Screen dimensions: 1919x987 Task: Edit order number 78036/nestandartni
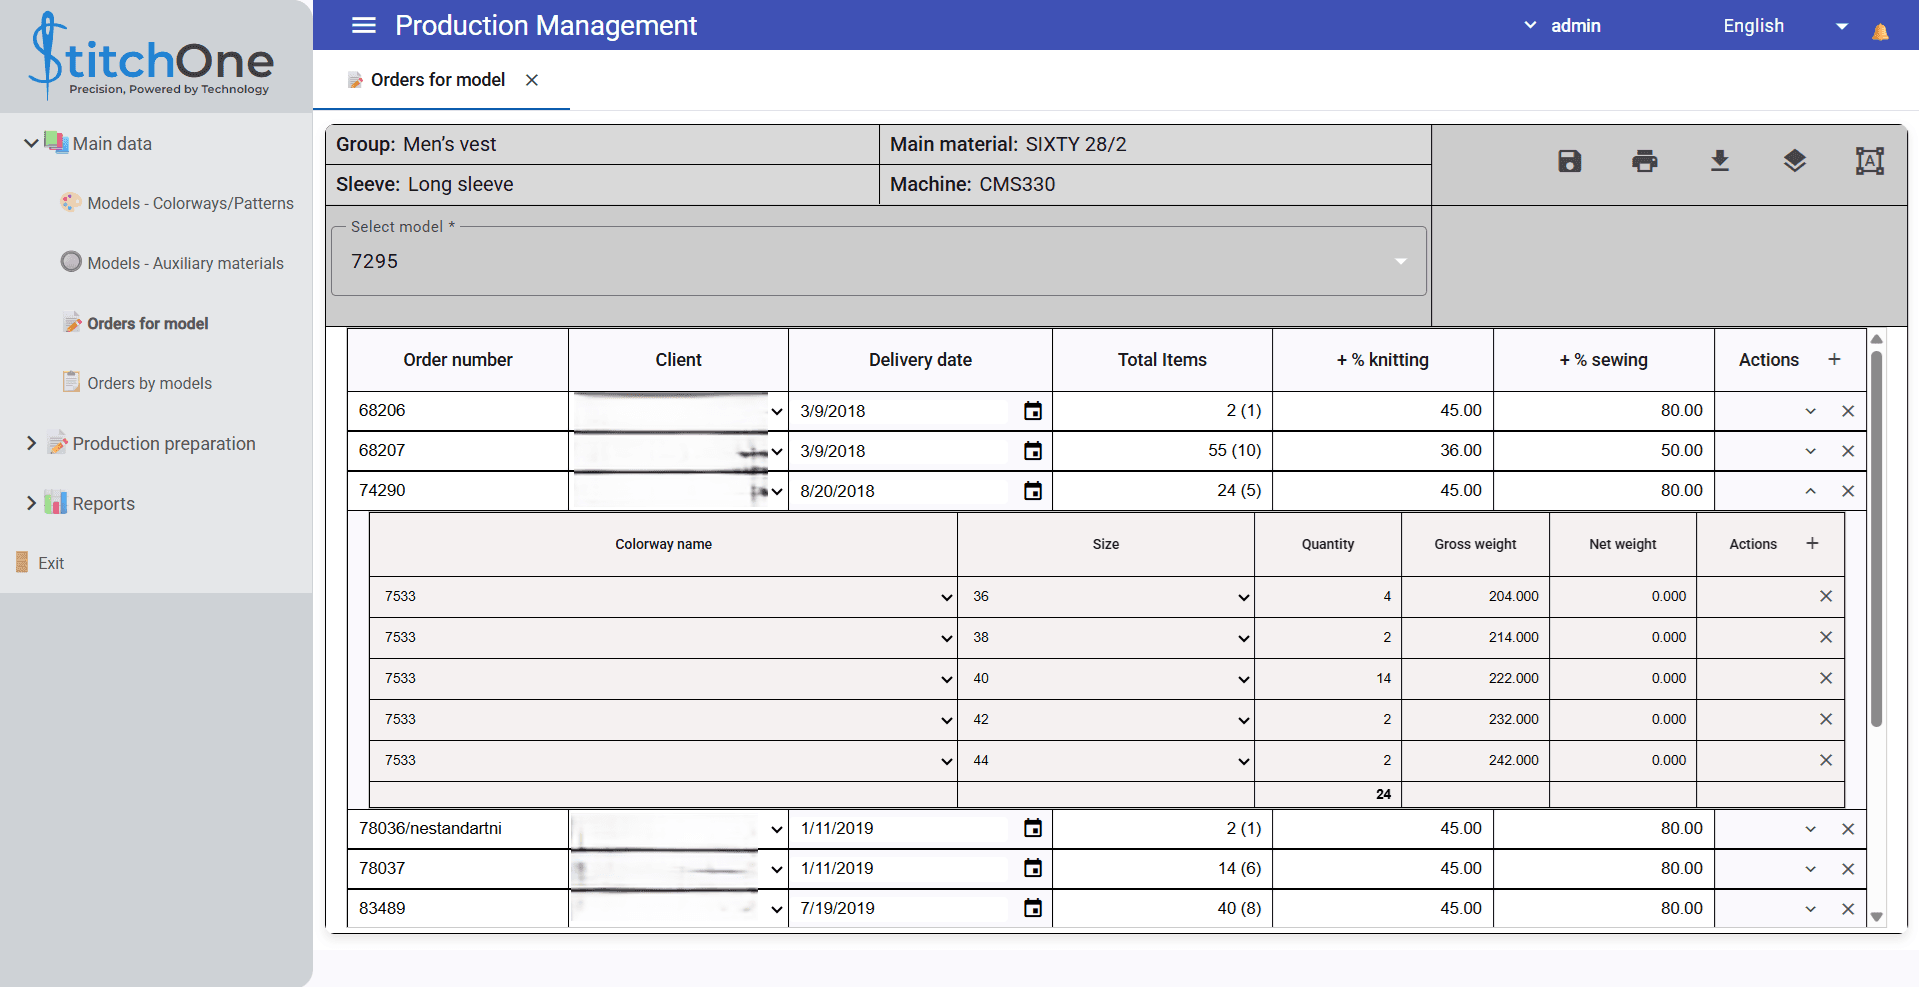pyautogui.click(x=458, y=828)
